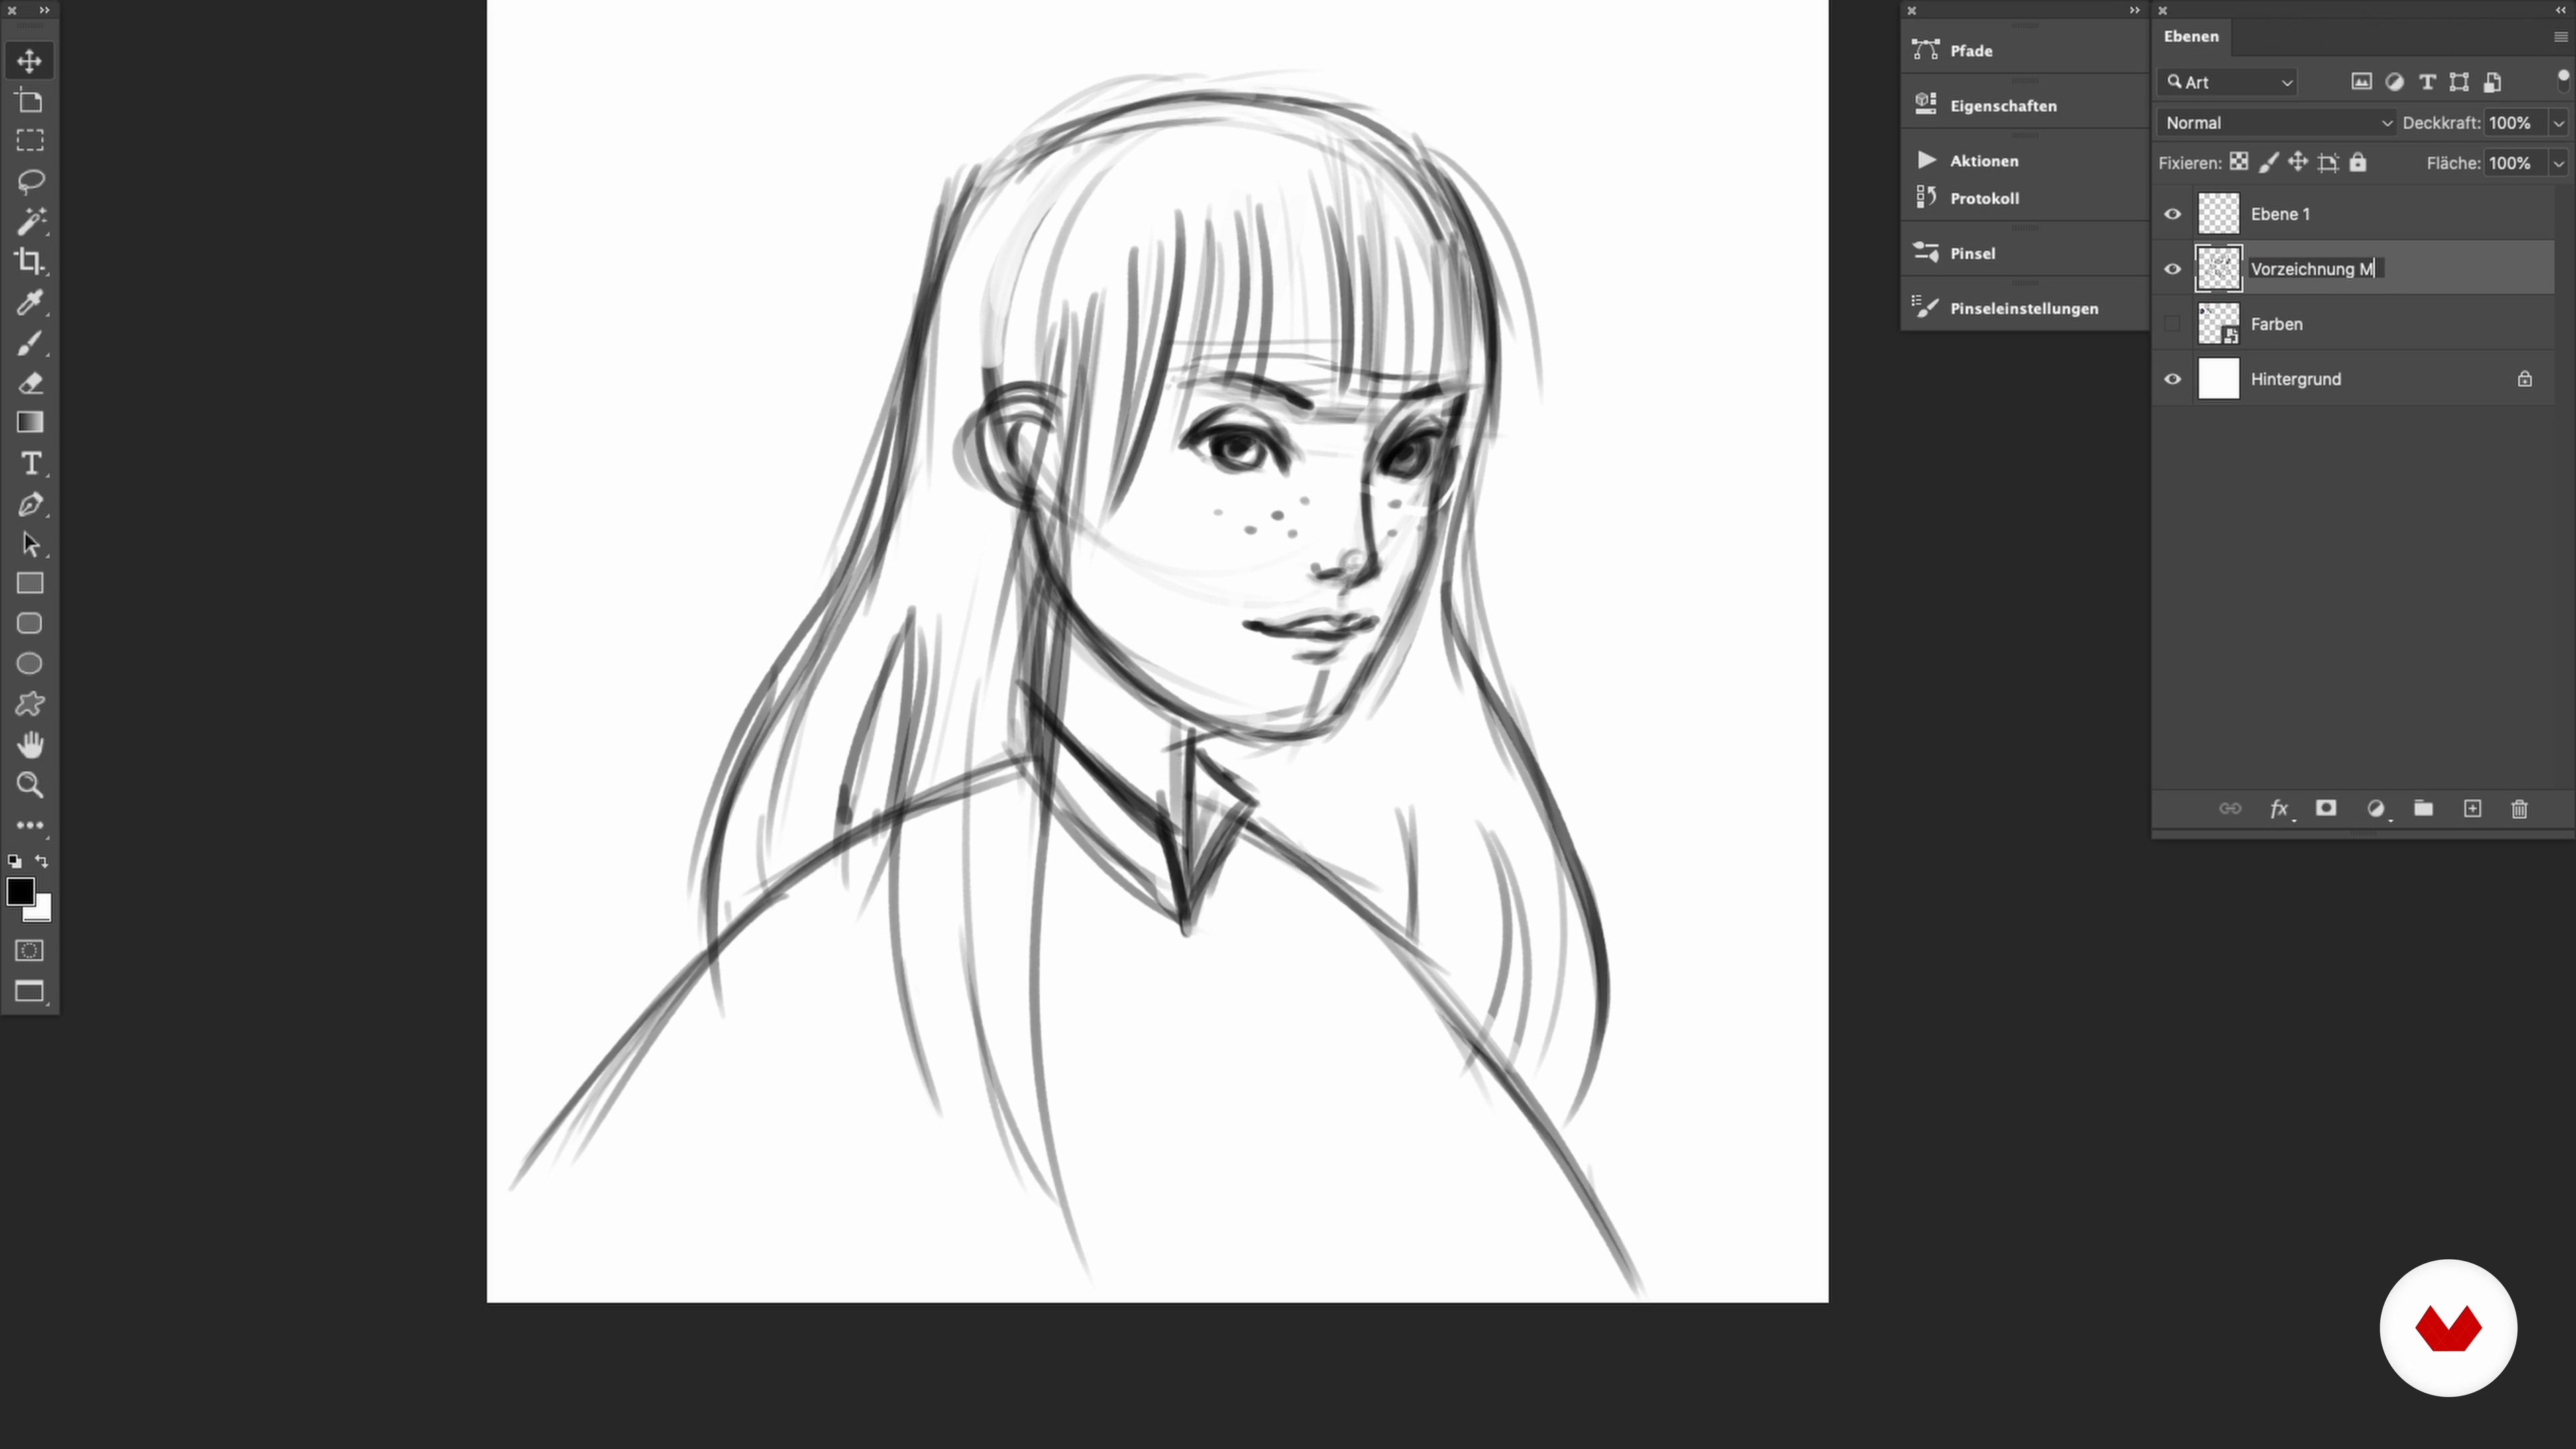This screenshot has height=1449, width=2576.
Task: Reset default foreground and background colors
Action: point(14,861)
